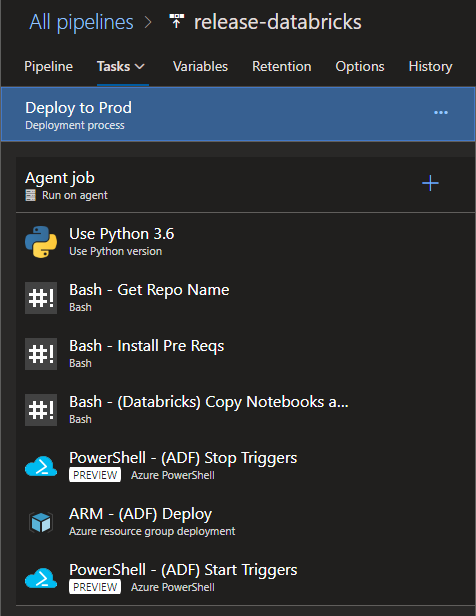
Task: Click the Bash icon for Copy Notebooks task
Action: [41, 410]
